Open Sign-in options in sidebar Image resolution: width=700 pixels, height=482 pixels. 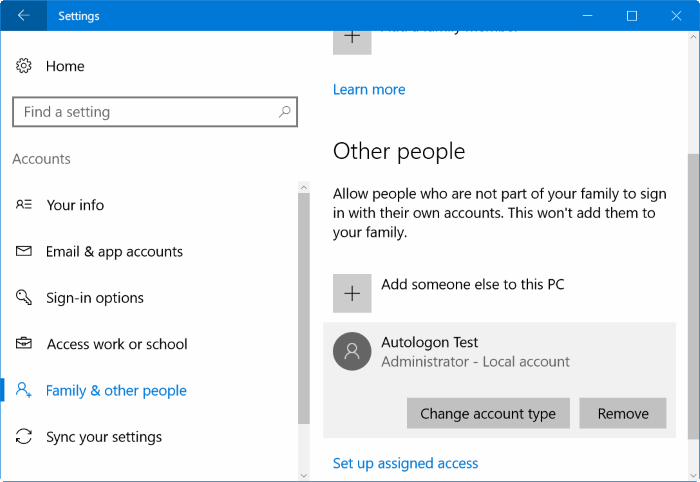pos(95,298)
